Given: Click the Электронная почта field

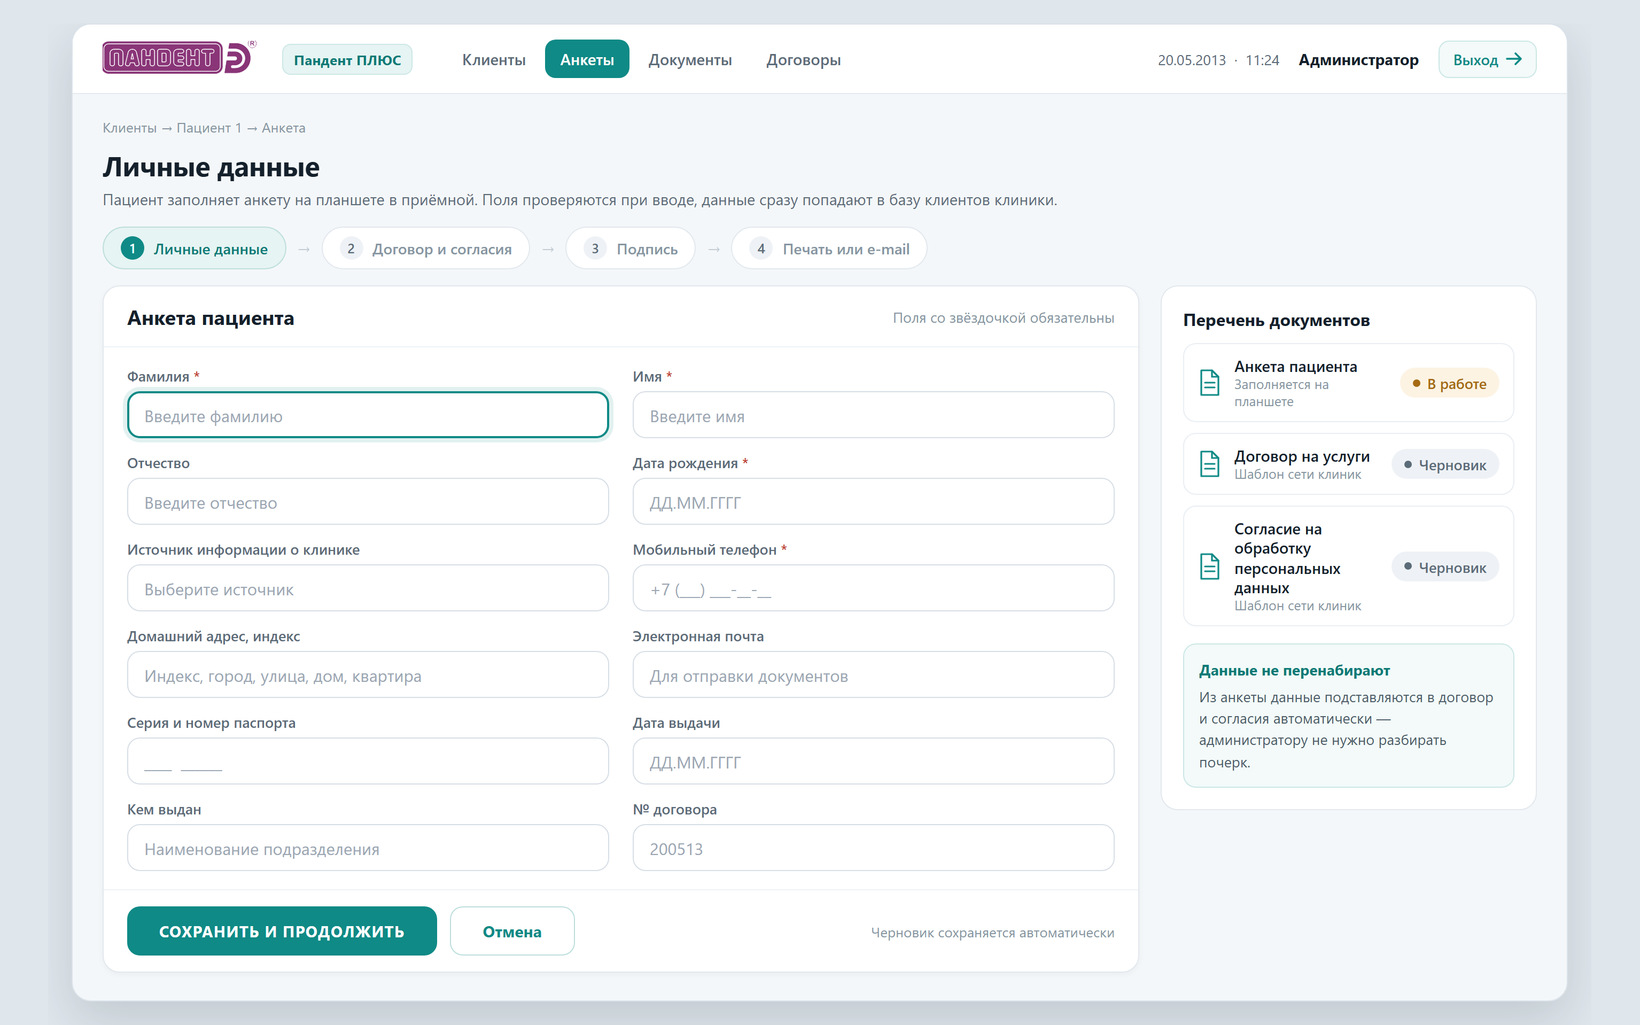Looking at the screenshot, I should (x=873, y=675).
